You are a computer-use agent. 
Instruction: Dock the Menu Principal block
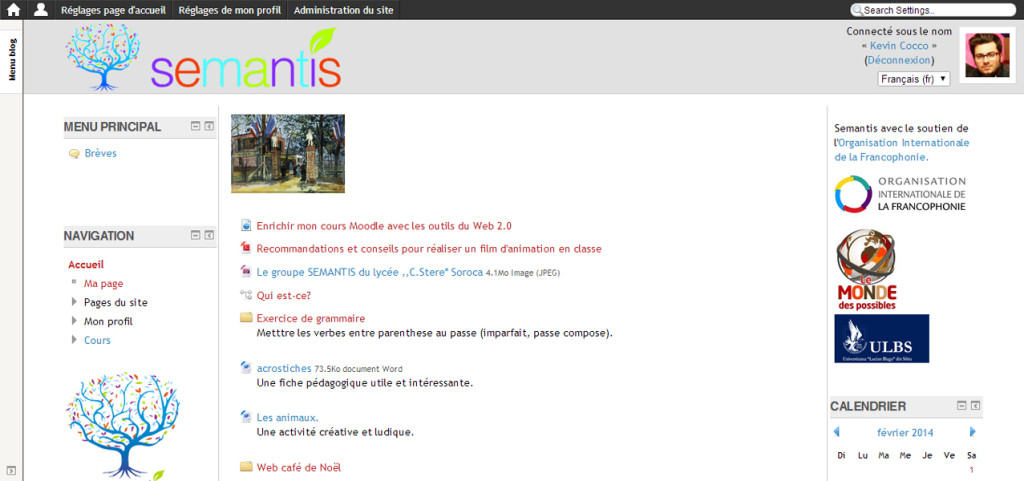tap(209, 127)
